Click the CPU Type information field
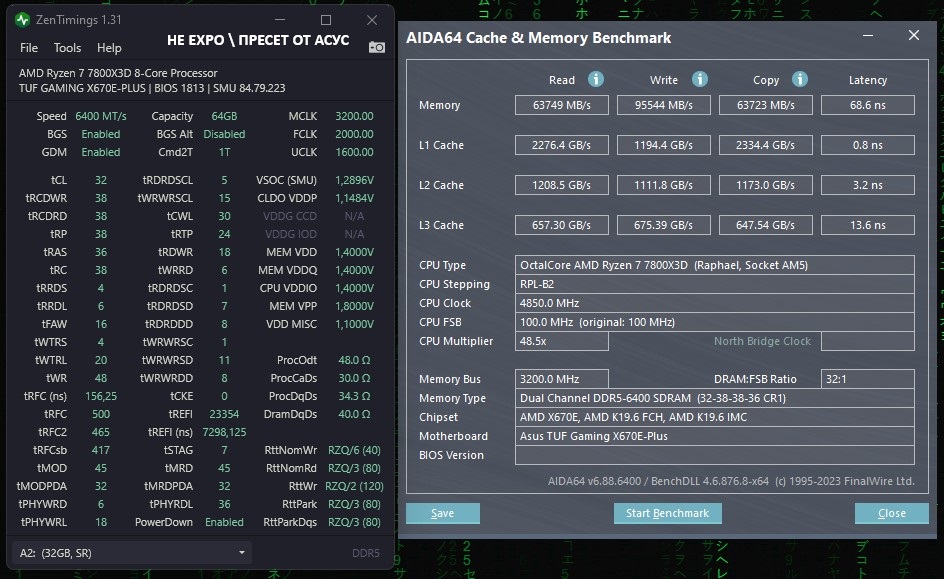 [x=715, y=265]
